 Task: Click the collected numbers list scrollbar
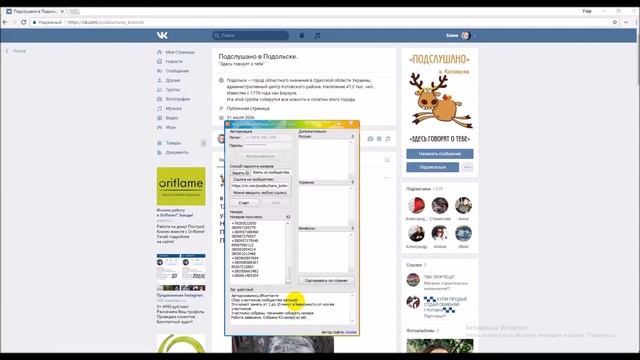(288, 252)
